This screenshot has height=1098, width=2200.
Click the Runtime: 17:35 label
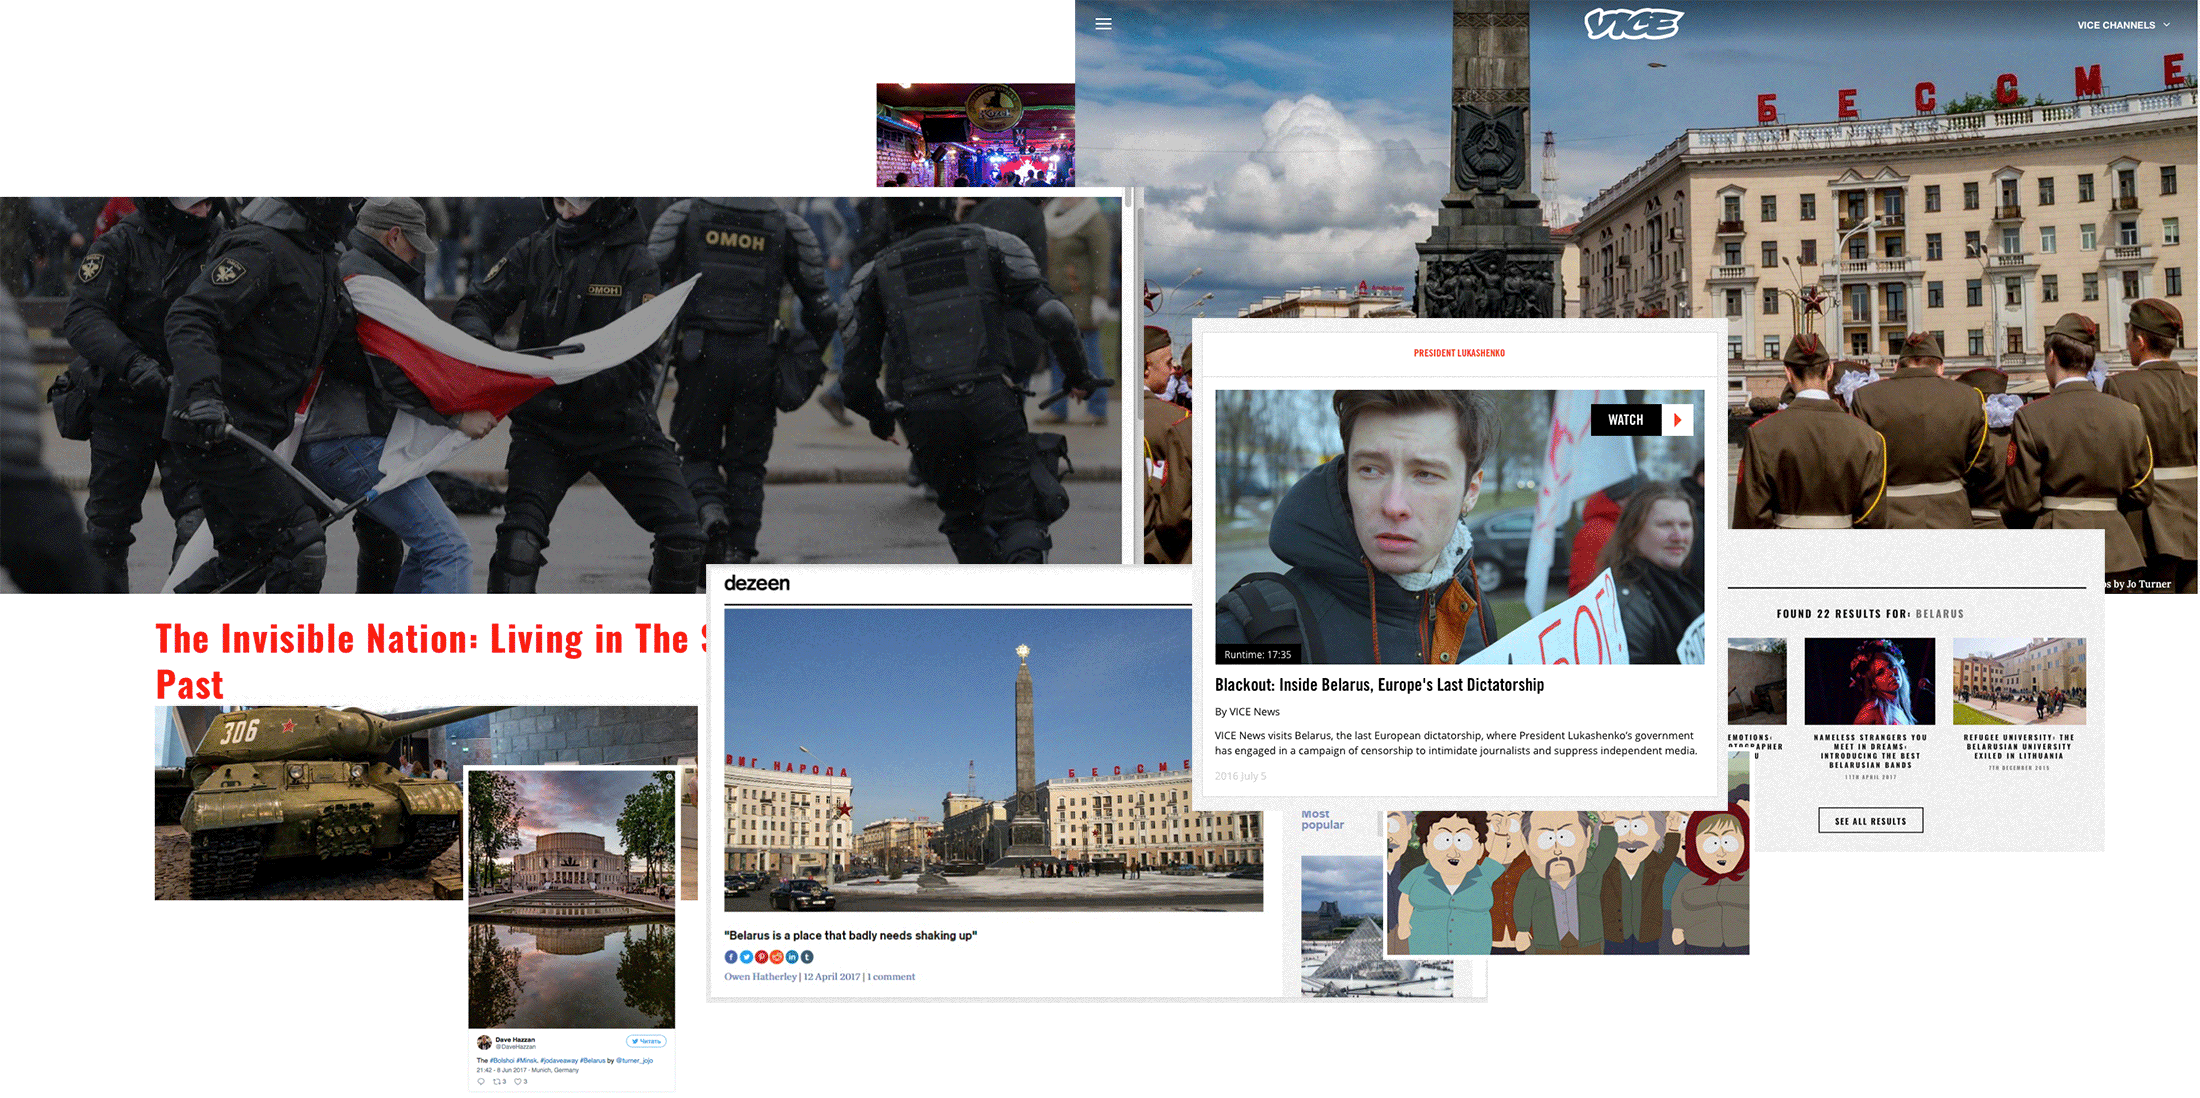point(1257,655)
